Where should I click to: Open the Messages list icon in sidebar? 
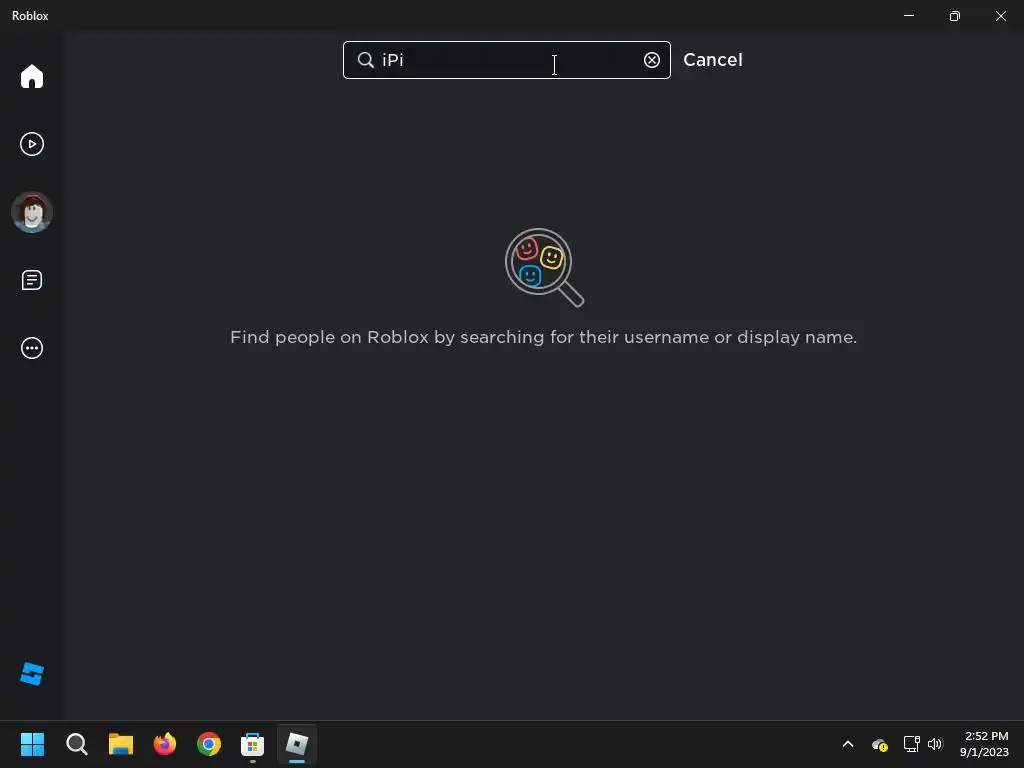click(31, 280)
